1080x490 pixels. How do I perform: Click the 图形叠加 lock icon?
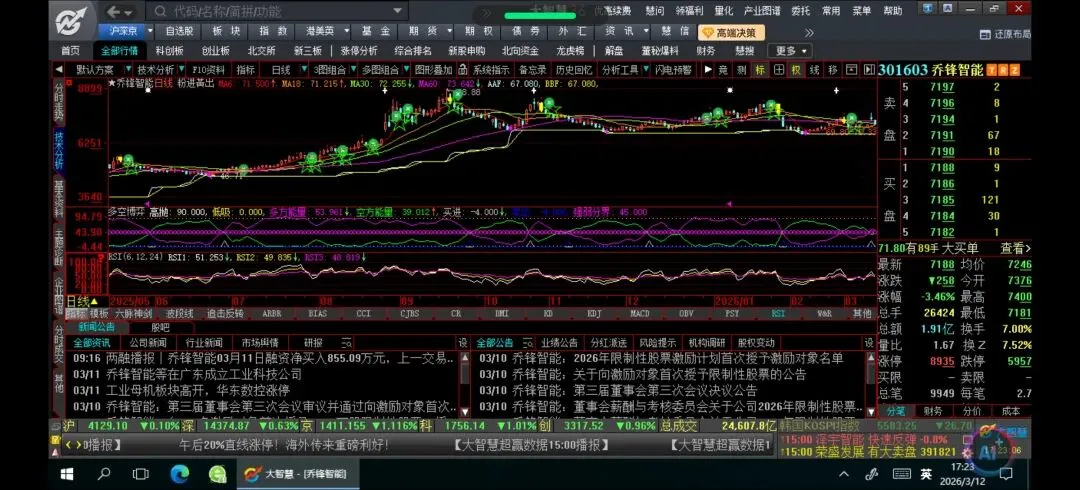[463, 70]
